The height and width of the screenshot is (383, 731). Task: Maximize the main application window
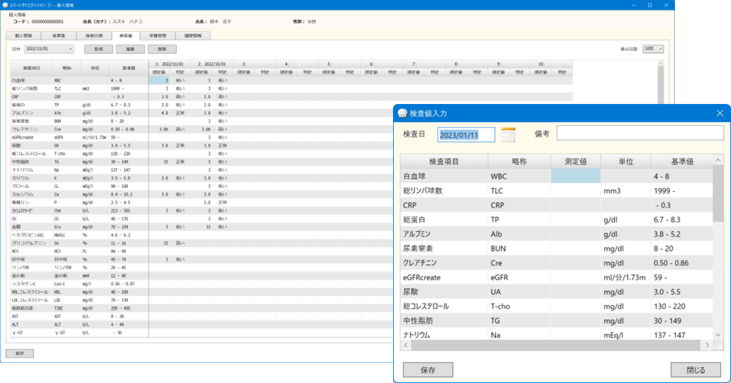[x=650, y=5]
